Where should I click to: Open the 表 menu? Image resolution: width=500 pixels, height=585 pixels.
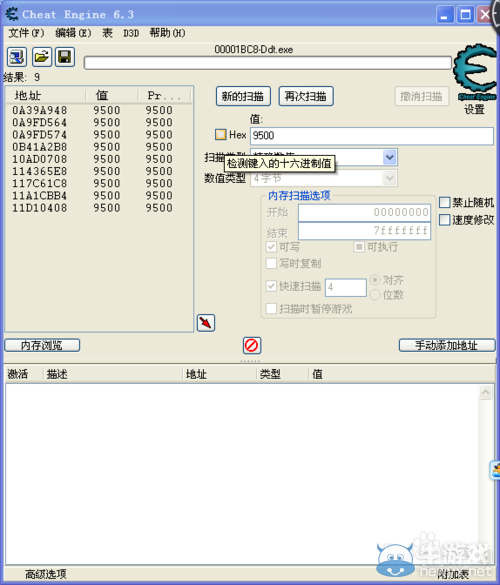point(107,33)
